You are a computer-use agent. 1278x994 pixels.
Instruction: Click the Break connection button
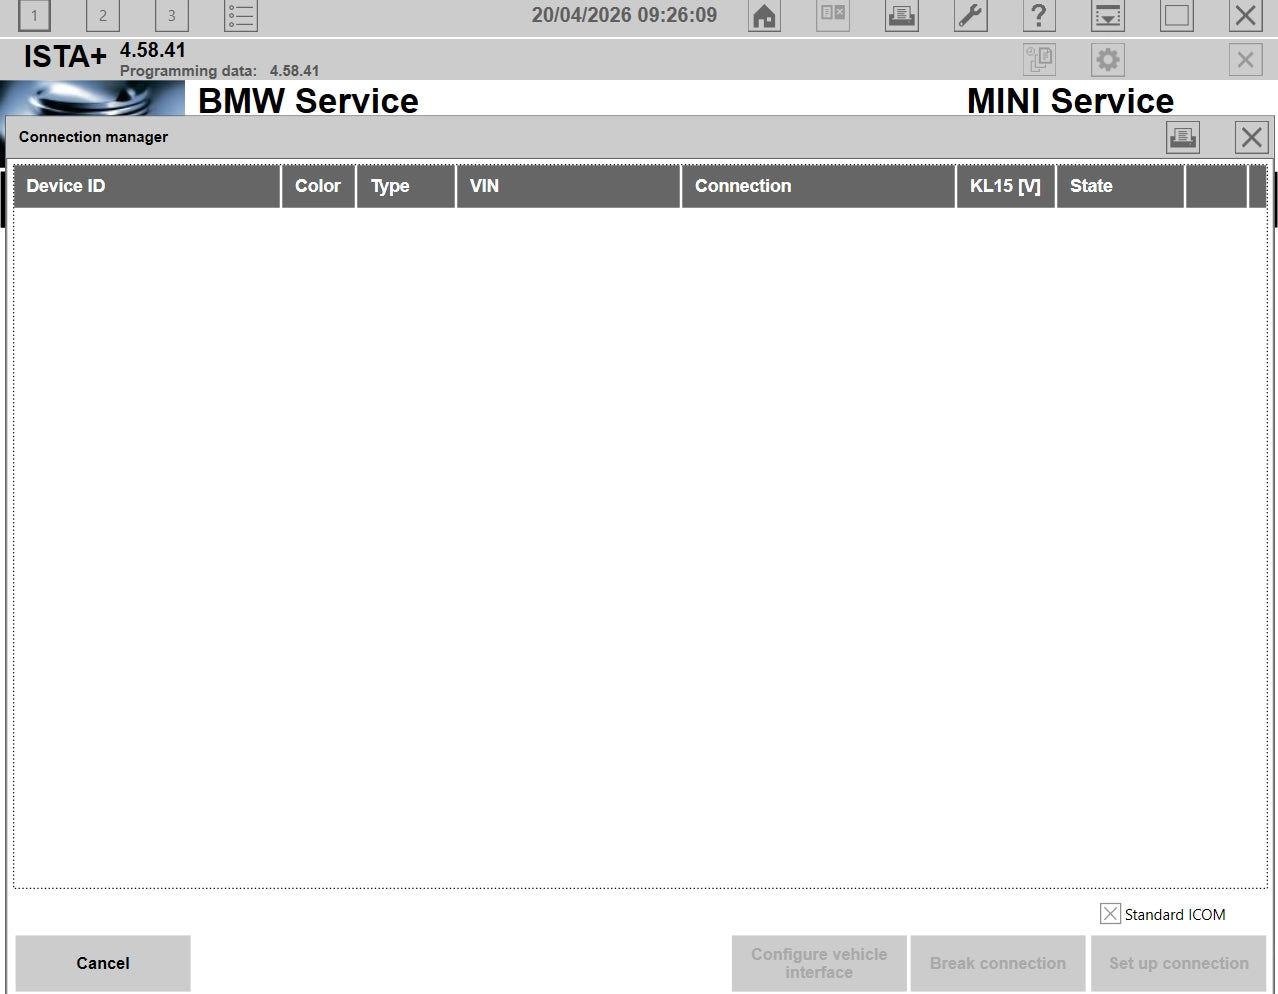(998, 964)
